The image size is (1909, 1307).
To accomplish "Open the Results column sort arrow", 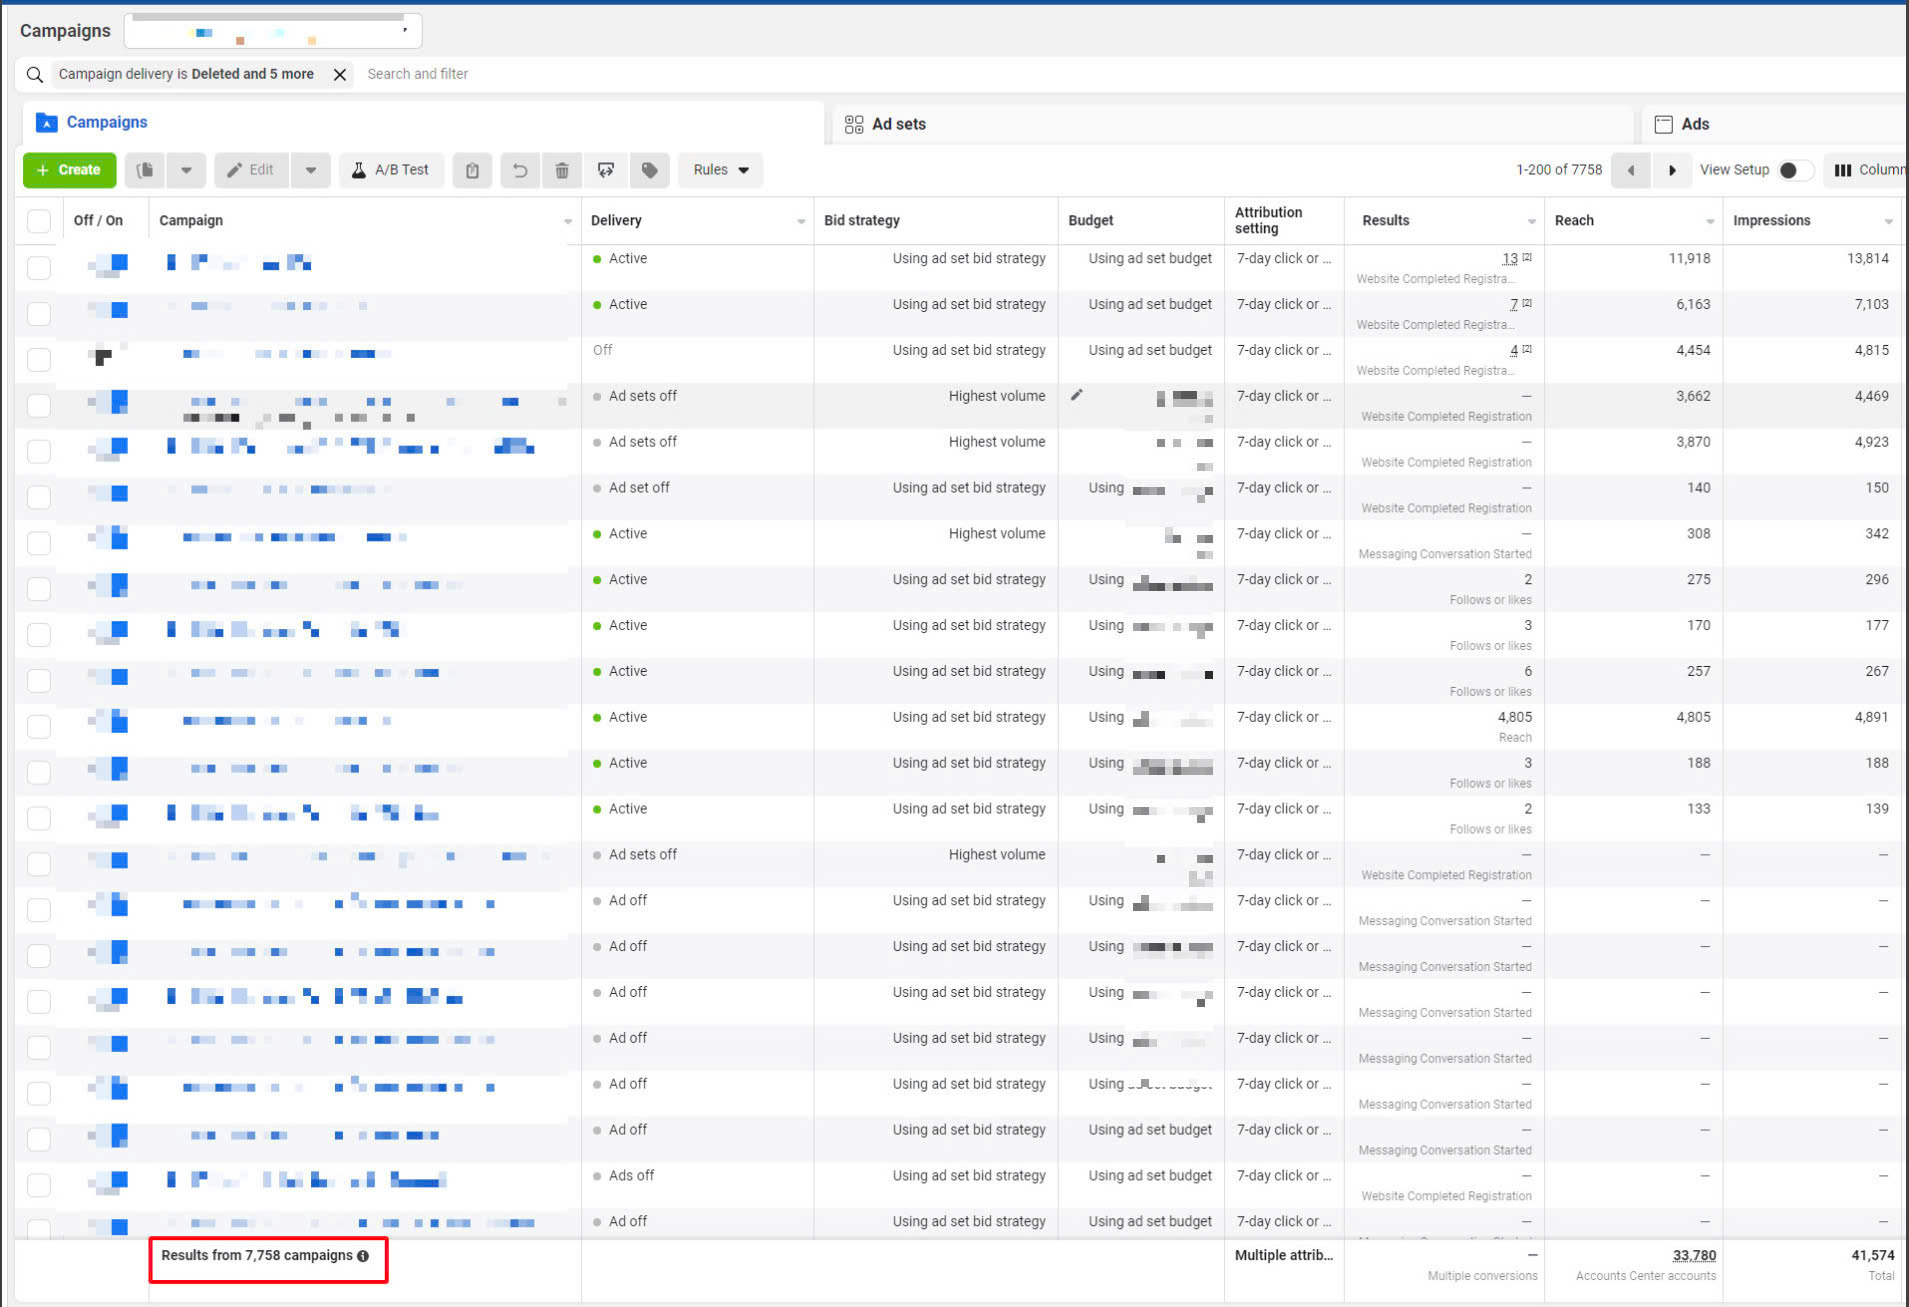I will (x=1531, y=221).
